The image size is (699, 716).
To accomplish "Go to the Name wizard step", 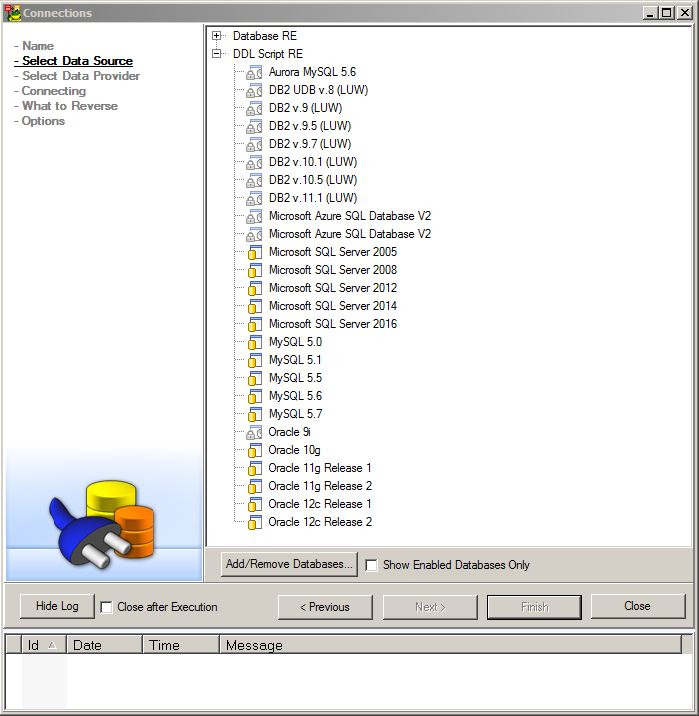I will [38, 46].
